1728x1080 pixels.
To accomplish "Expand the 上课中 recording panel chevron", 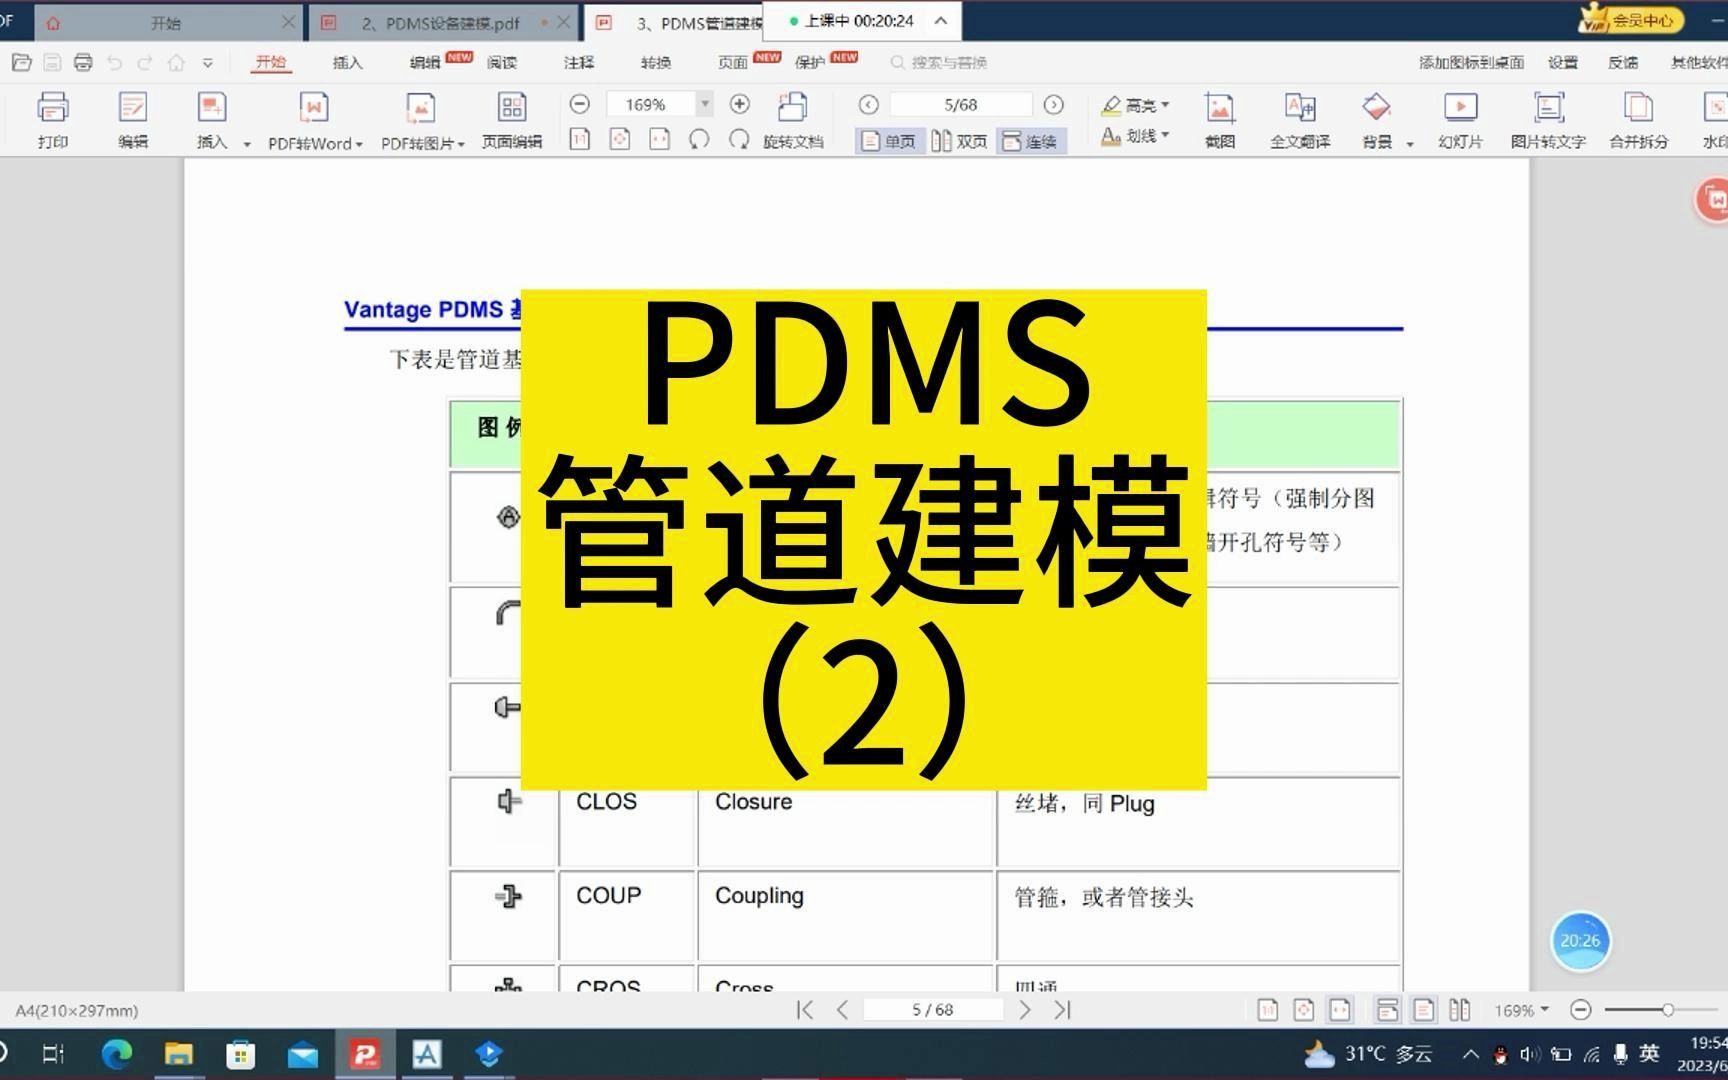I will [941, 20].
